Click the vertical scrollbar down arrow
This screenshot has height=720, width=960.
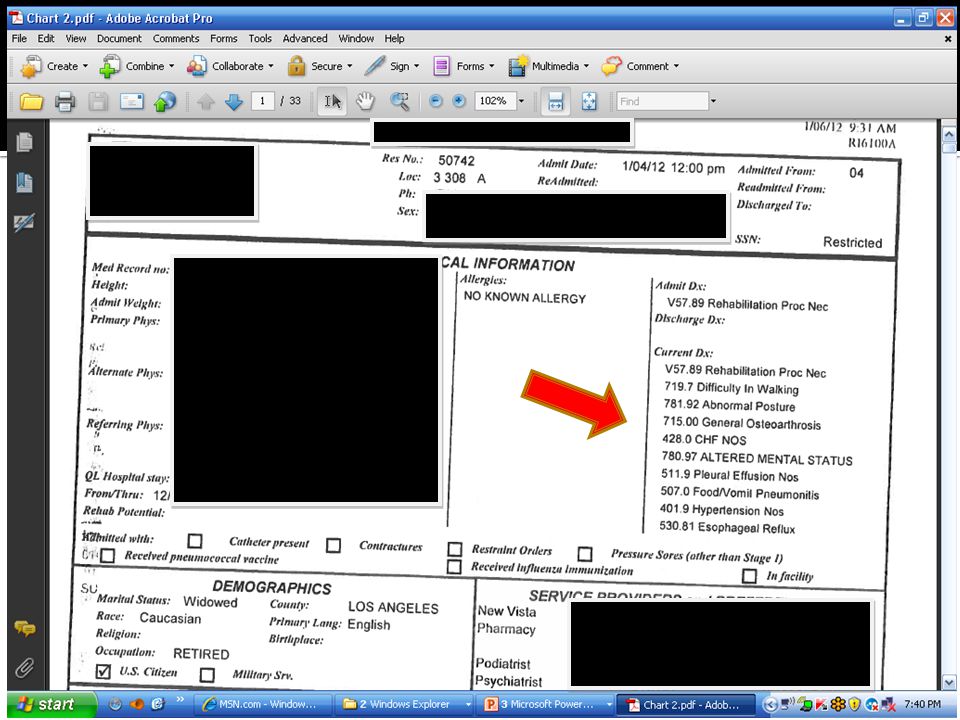click(x=948, y=681)
